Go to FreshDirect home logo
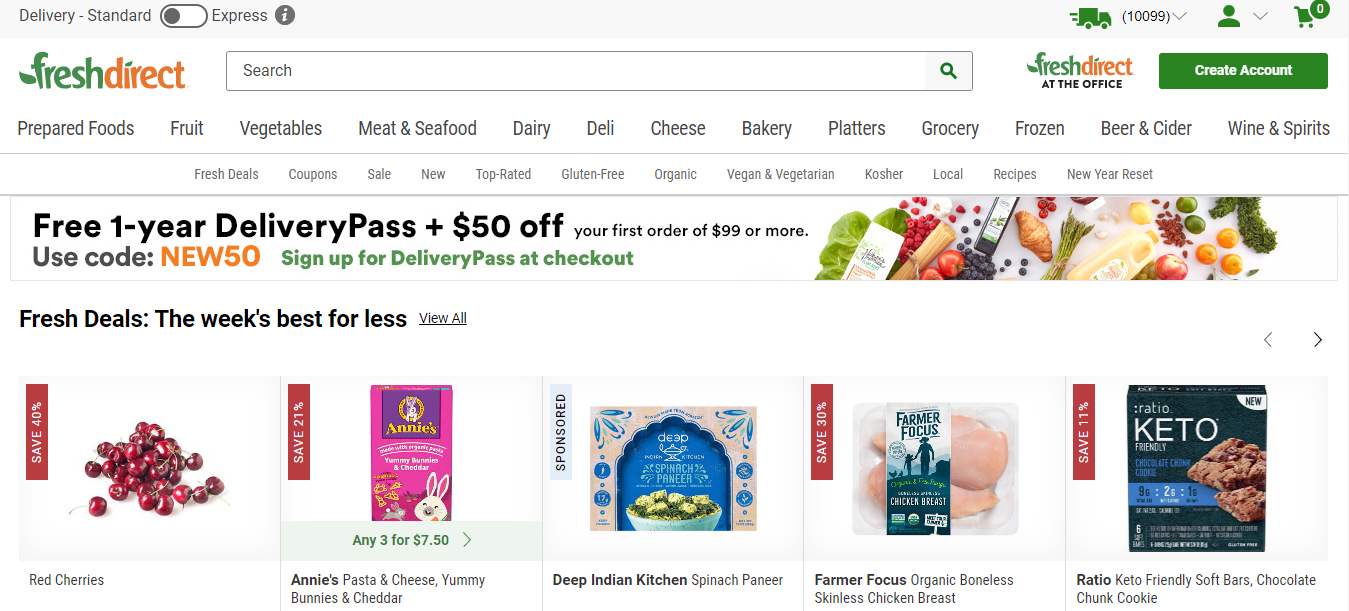 coord(102,71)
